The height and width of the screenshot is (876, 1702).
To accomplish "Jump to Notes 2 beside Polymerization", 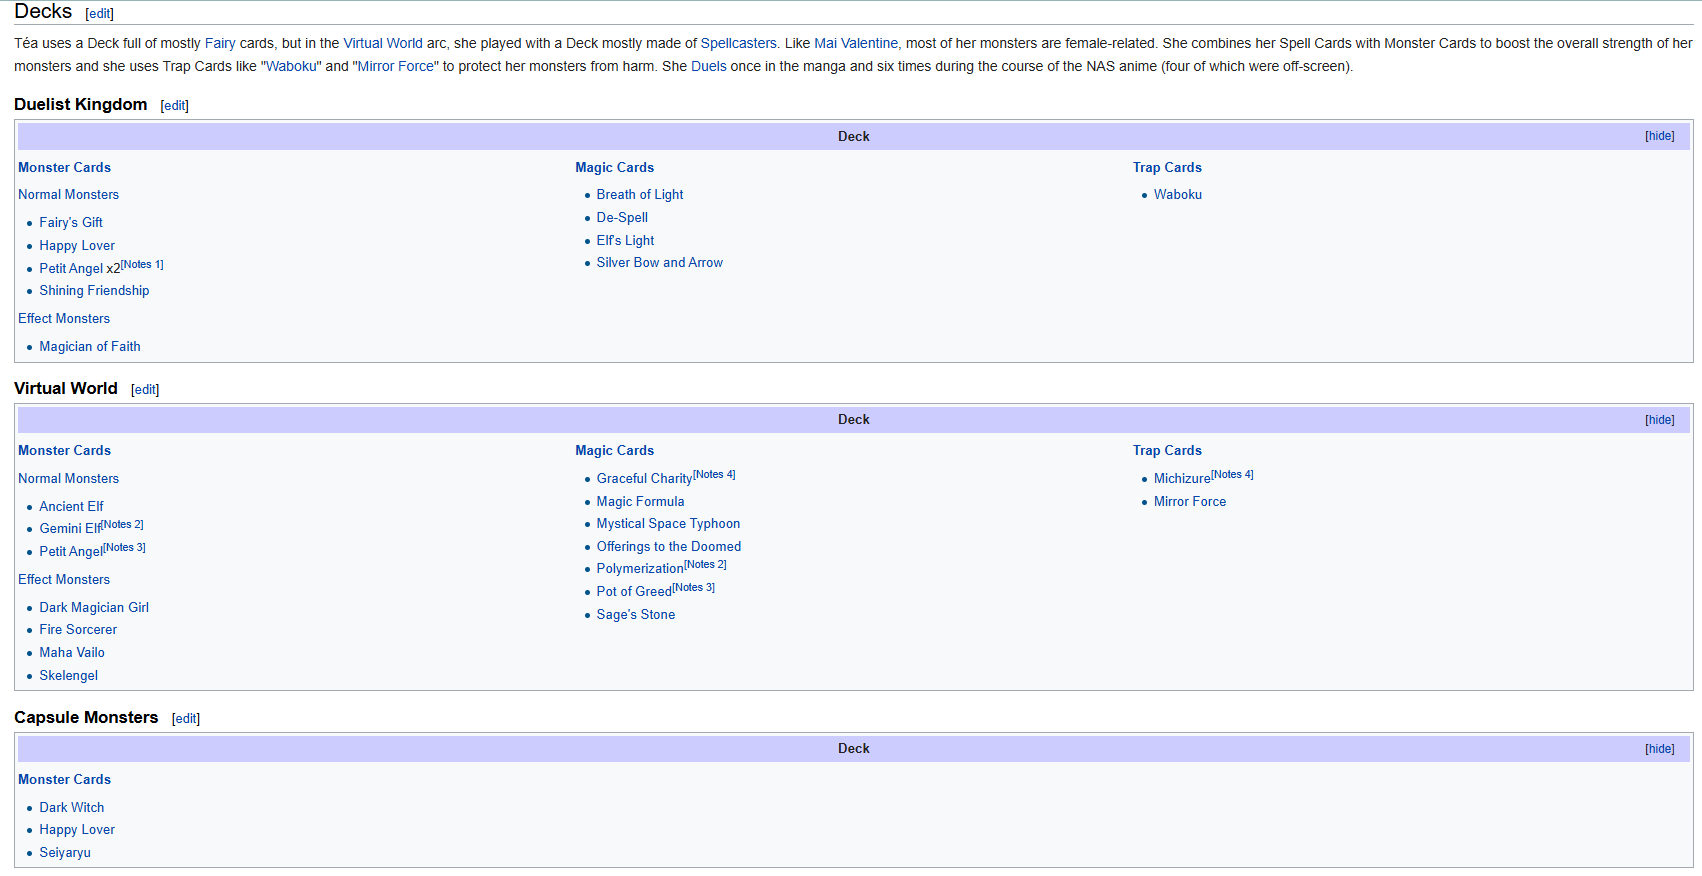I will pos(705,565).
